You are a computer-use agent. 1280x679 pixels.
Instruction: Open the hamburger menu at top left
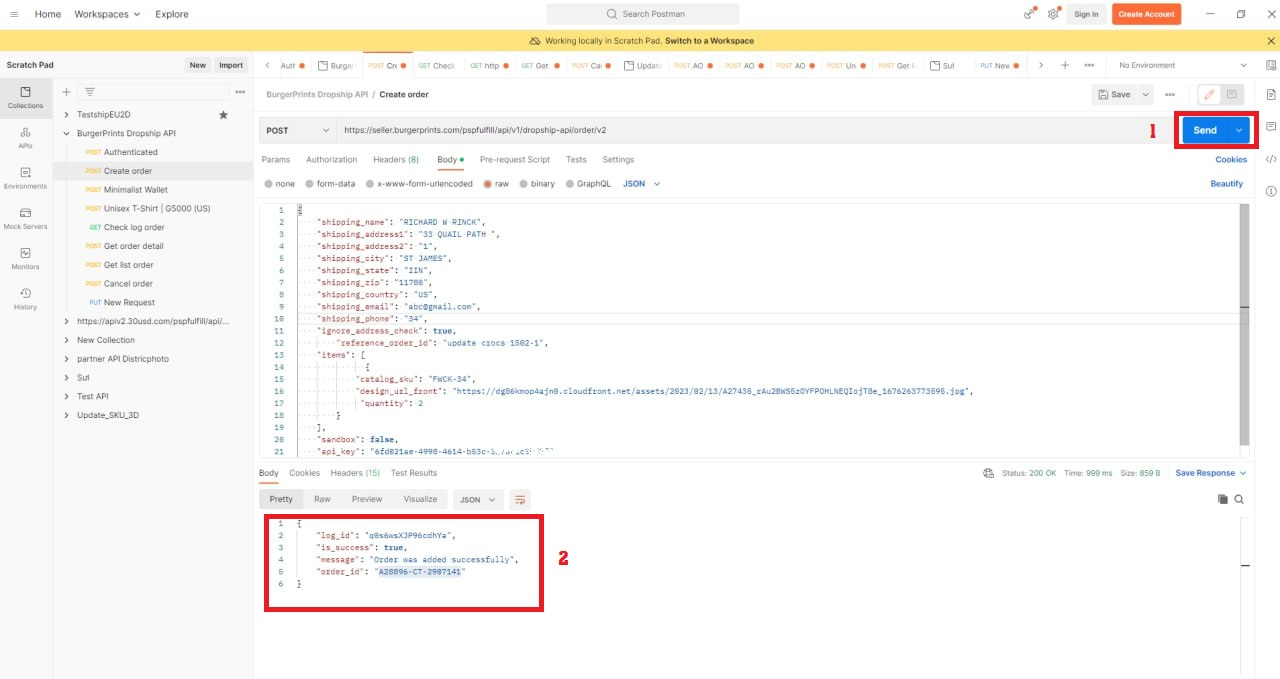14,14
